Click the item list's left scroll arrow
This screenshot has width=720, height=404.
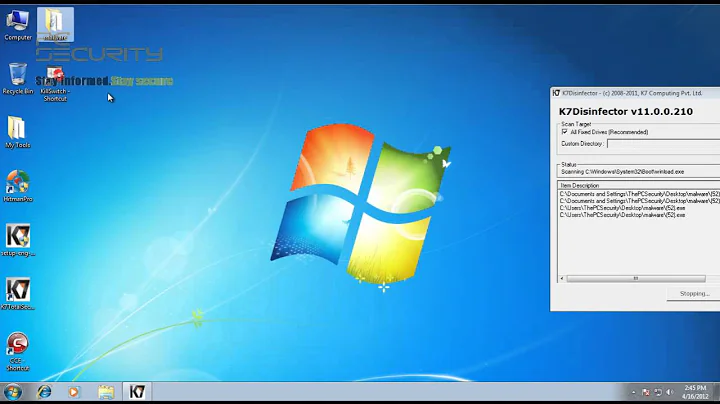tap(562, 279)
